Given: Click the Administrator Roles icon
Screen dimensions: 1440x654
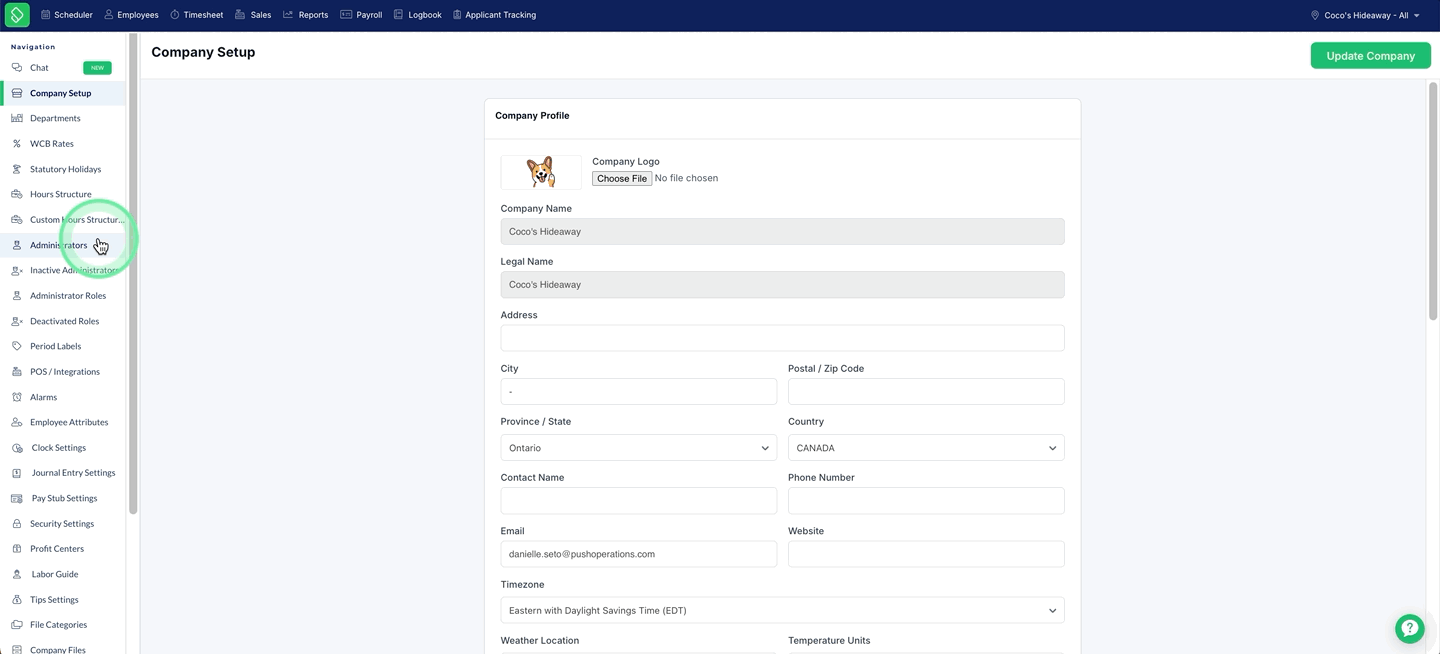Looking at the screenshot, I should coord(17,296).
